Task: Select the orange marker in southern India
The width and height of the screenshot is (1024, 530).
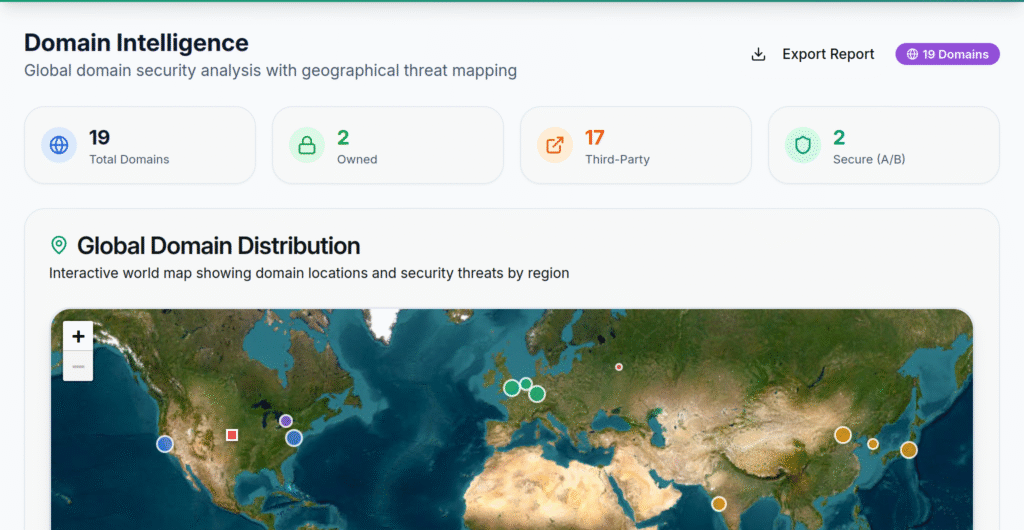Action: click(719, 504)
